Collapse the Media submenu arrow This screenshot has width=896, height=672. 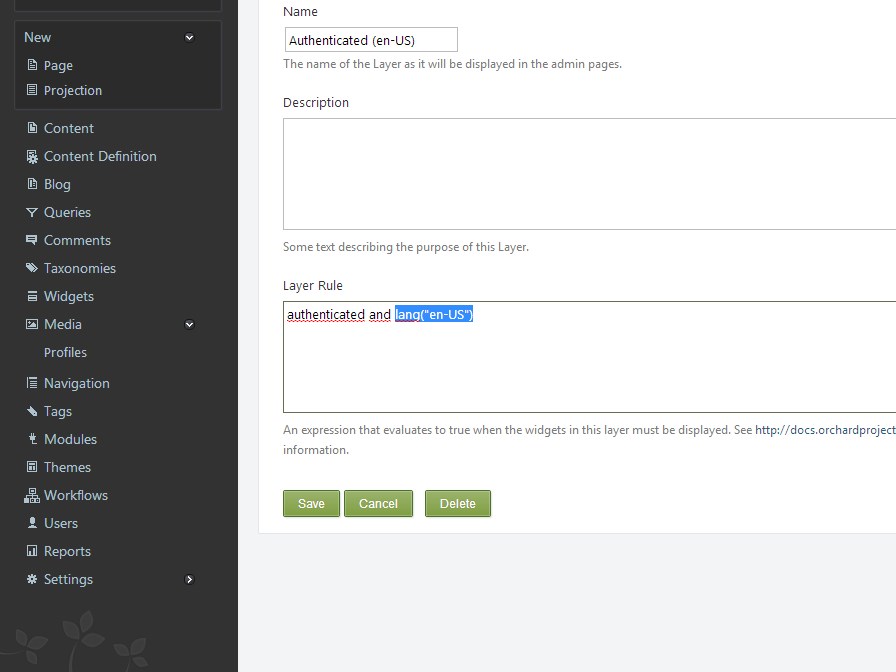pos(189,325)
